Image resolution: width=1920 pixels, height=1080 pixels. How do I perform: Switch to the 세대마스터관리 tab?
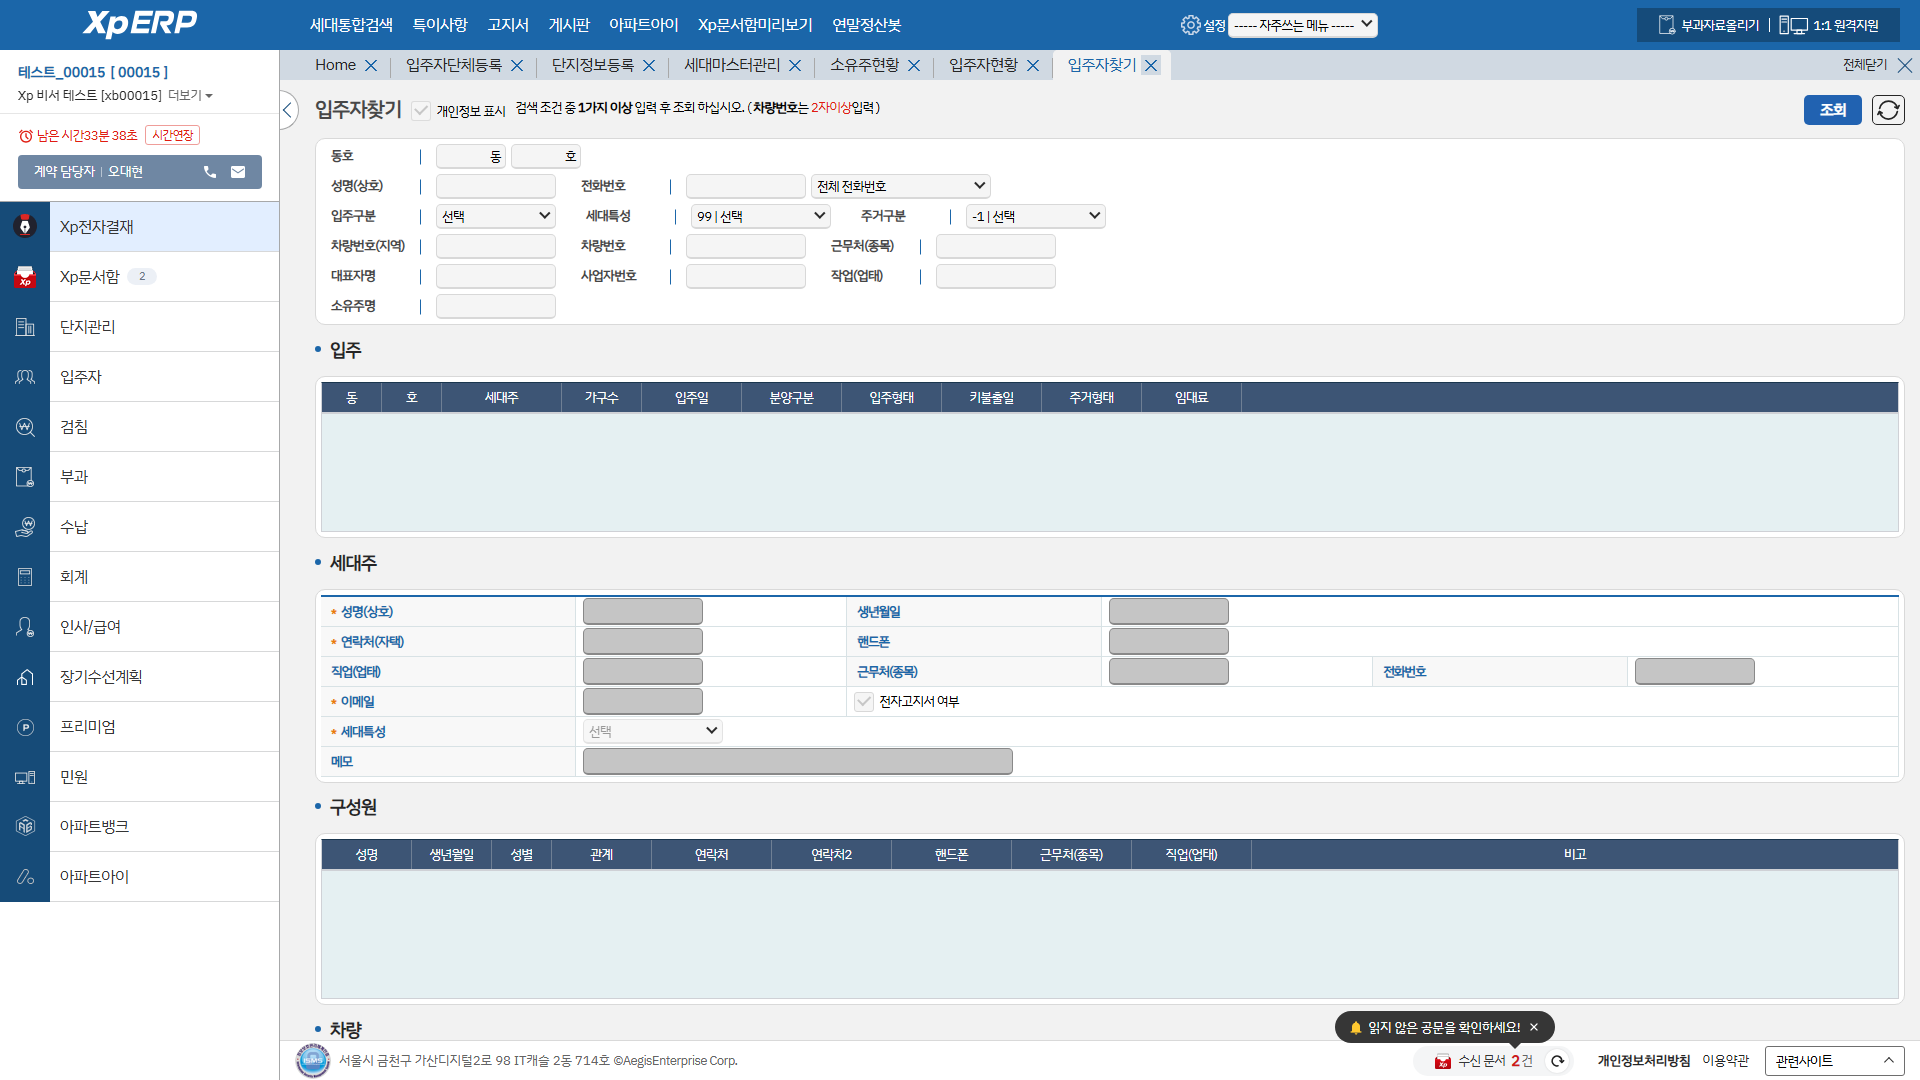pos(731,65)
